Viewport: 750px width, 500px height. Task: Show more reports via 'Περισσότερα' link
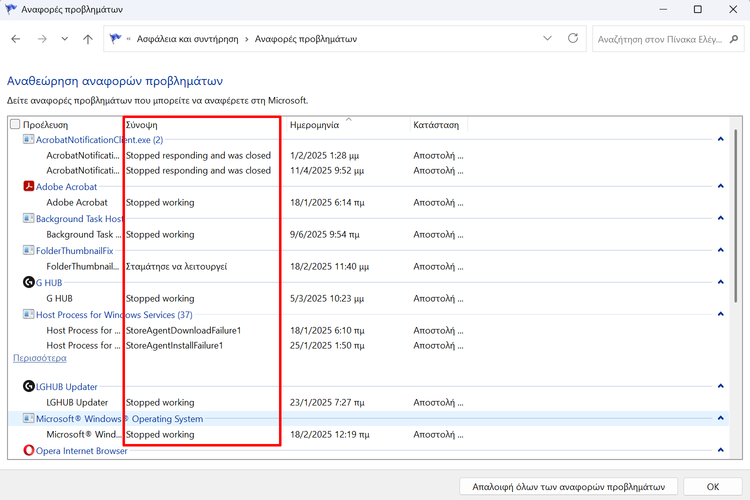tap(40, 358)
